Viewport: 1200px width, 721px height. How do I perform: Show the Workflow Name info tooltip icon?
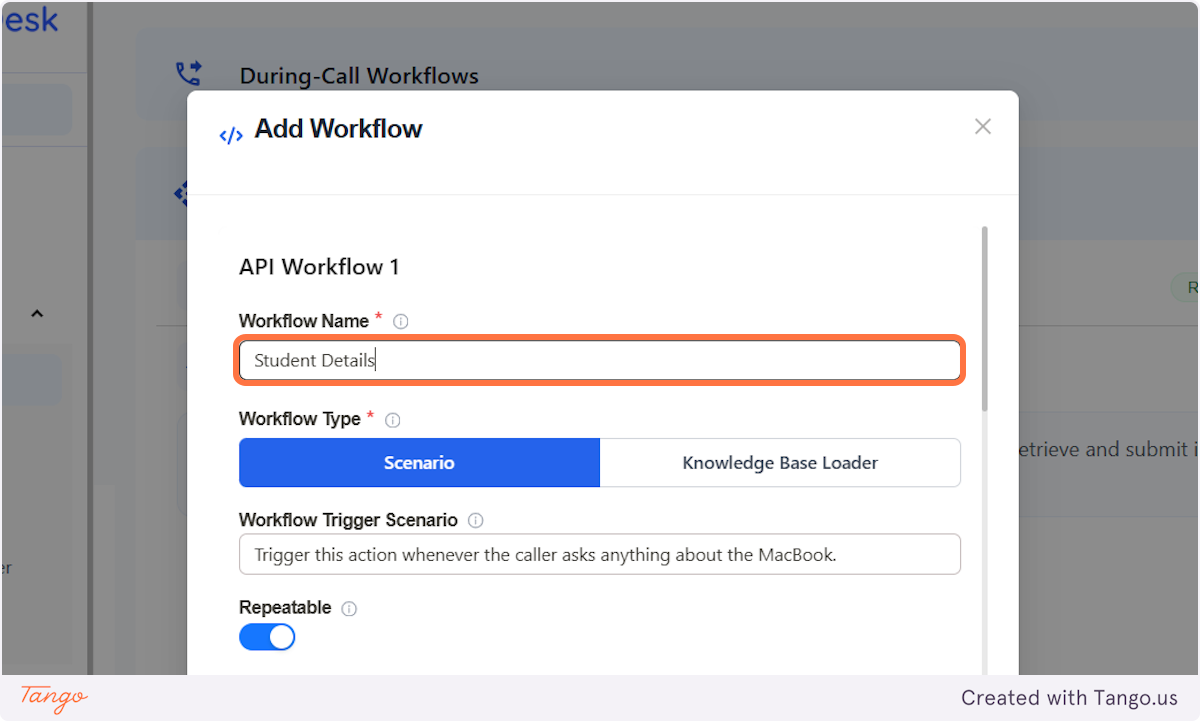point(401,322)
